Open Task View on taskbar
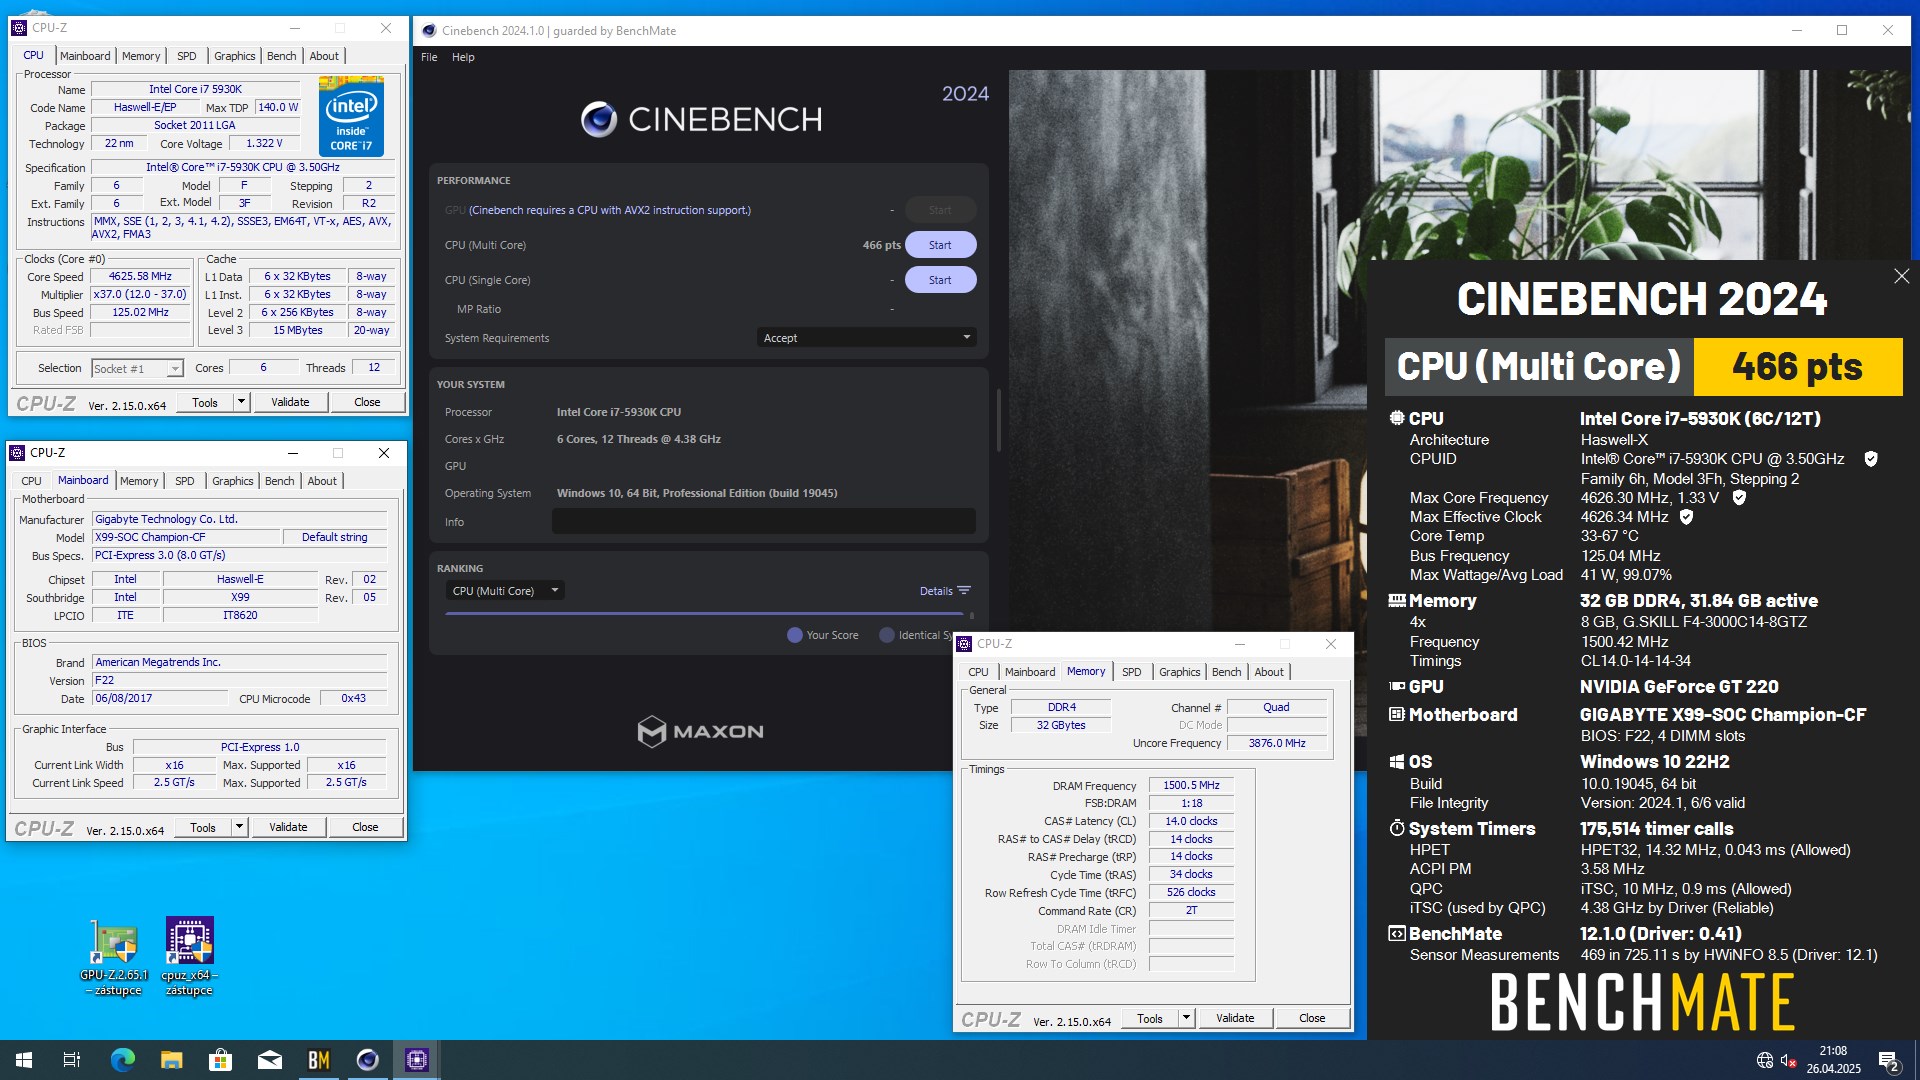 (72, 1060)
